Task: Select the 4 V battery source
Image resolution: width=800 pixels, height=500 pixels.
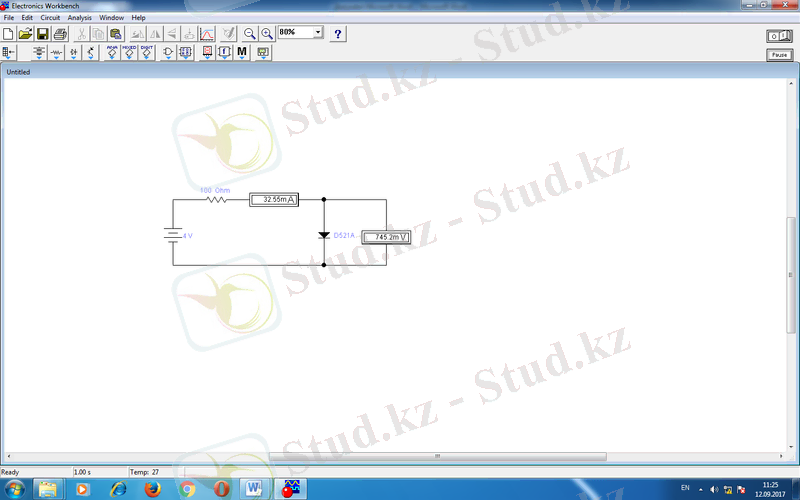Action: (x=173, y=235)
